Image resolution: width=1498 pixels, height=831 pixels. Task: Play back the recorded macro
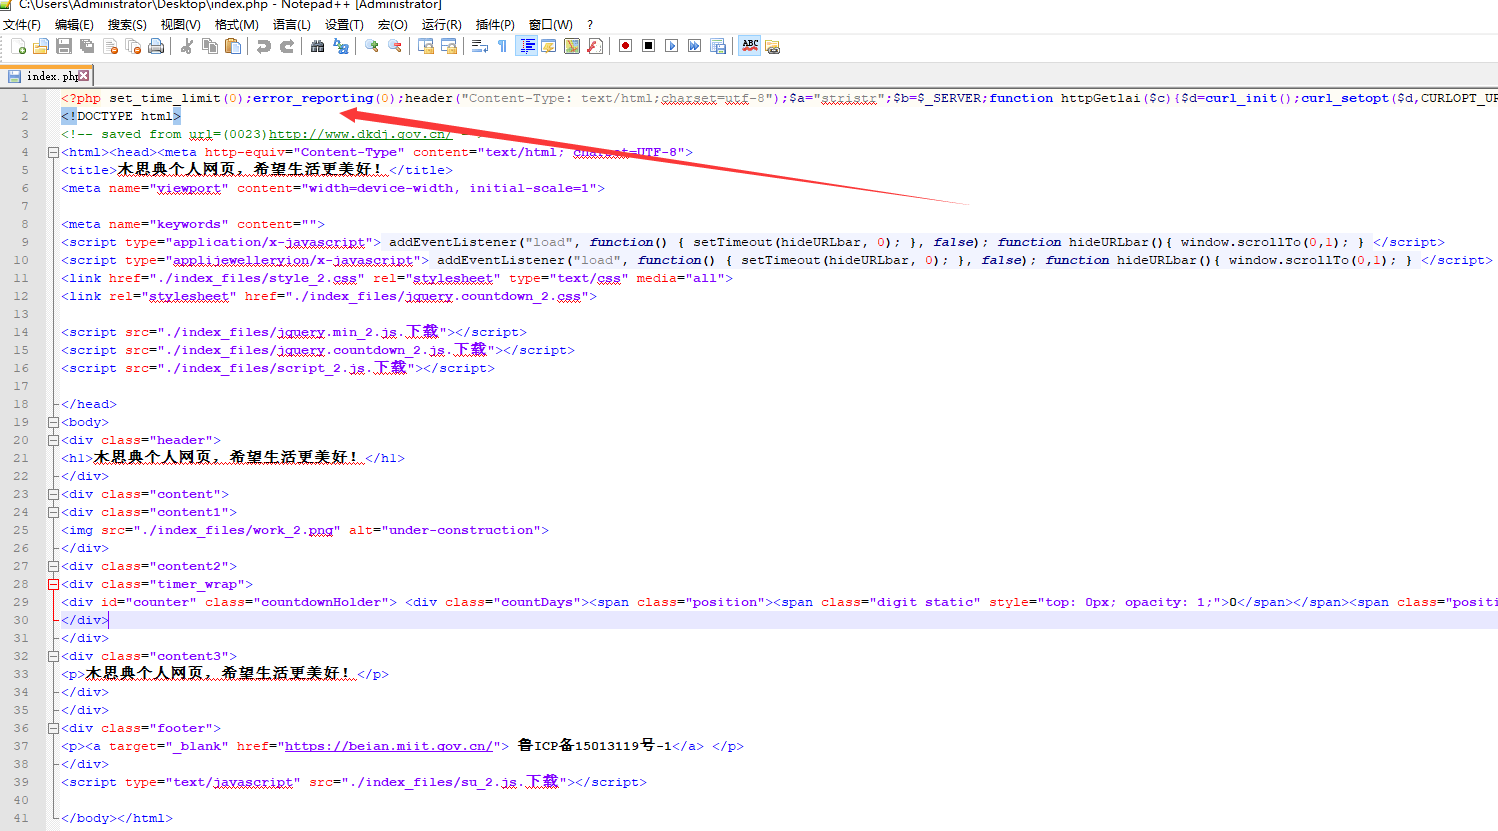(671, 46)
